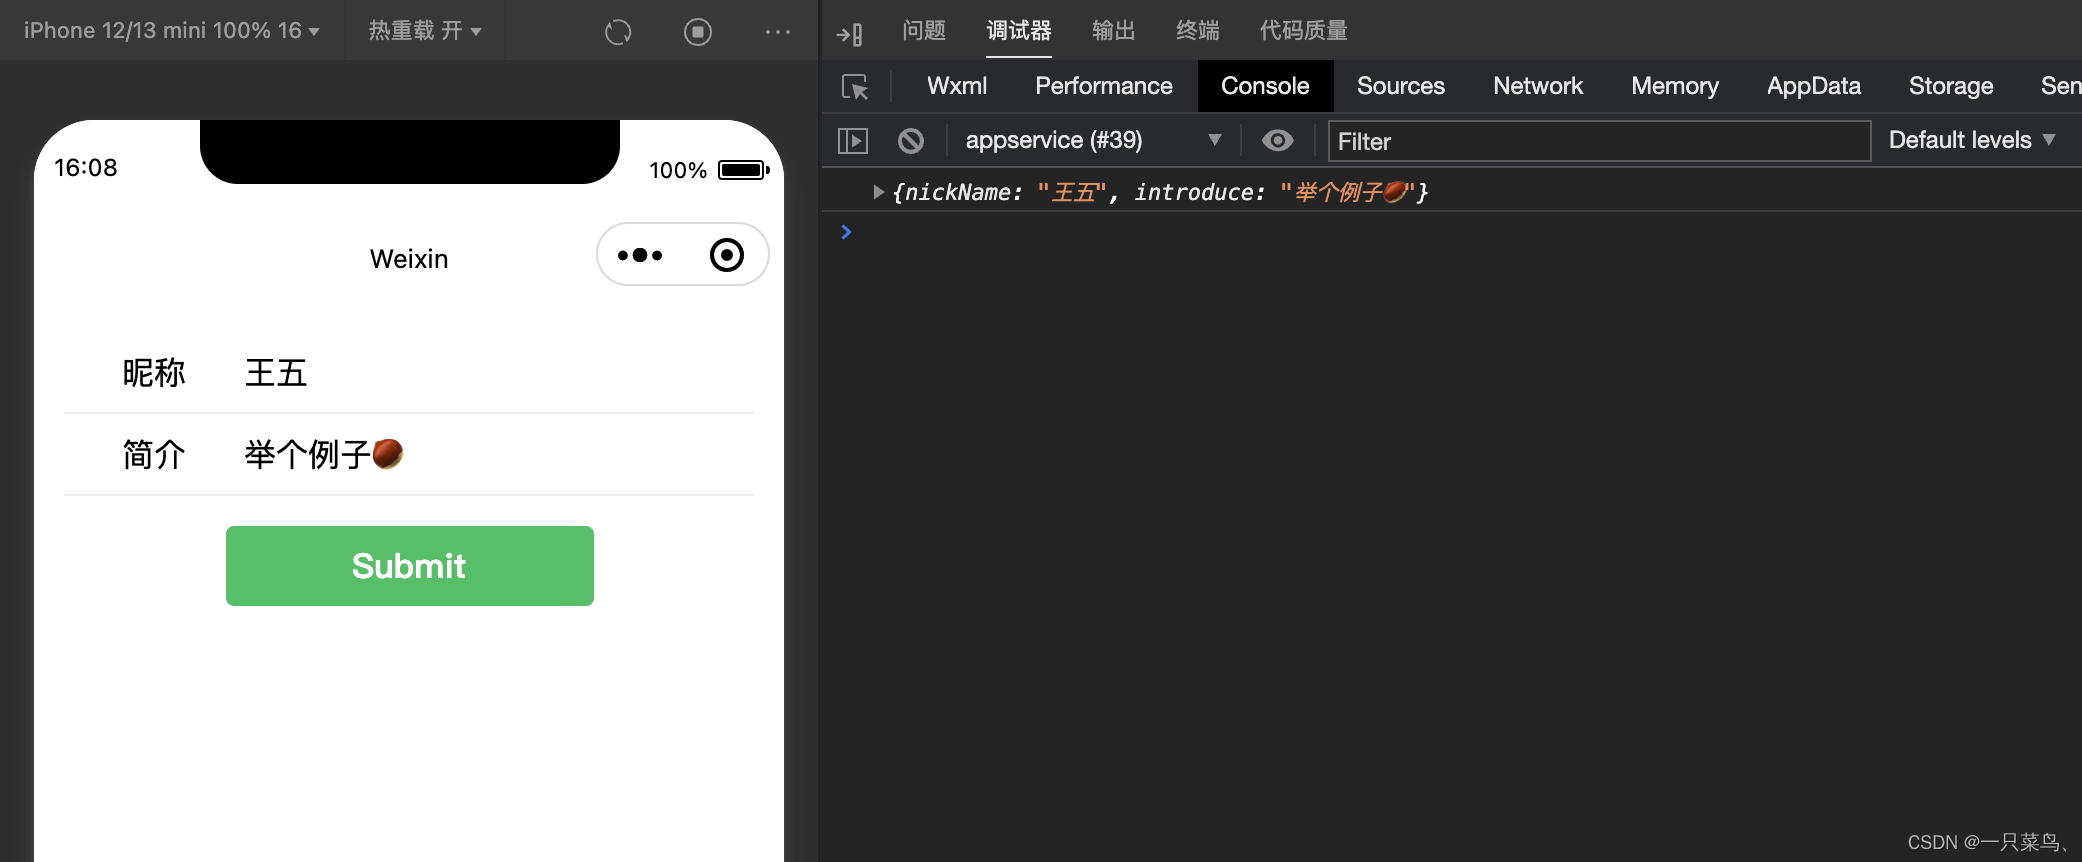Switch to the 终端 tab
2082x862 pixels.
click(1198, 31)
